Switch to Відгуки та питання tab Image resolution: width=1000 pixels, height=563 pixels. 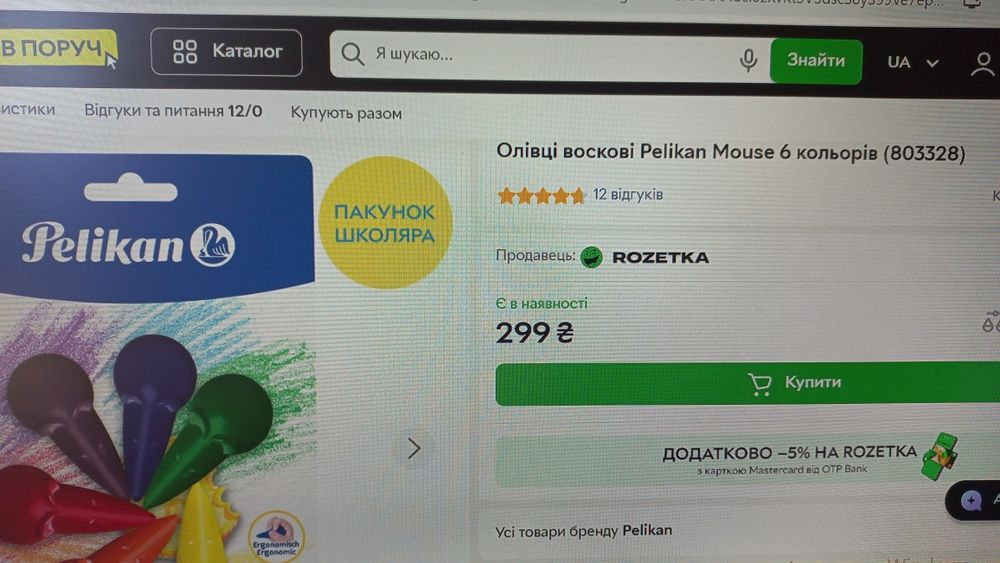pos(173,111)
